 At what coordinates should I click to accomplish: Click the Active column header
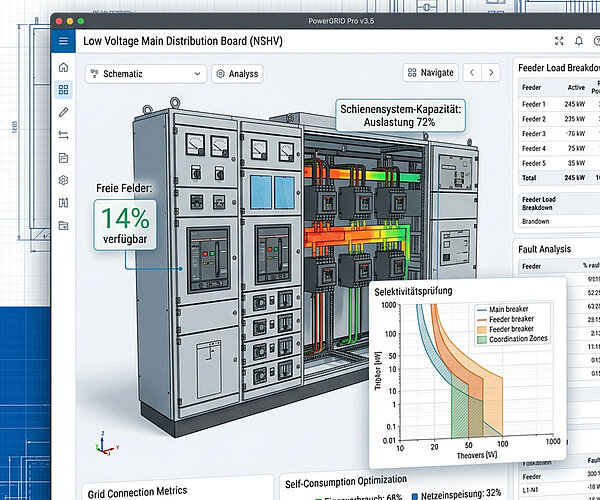tap(576, 88)
